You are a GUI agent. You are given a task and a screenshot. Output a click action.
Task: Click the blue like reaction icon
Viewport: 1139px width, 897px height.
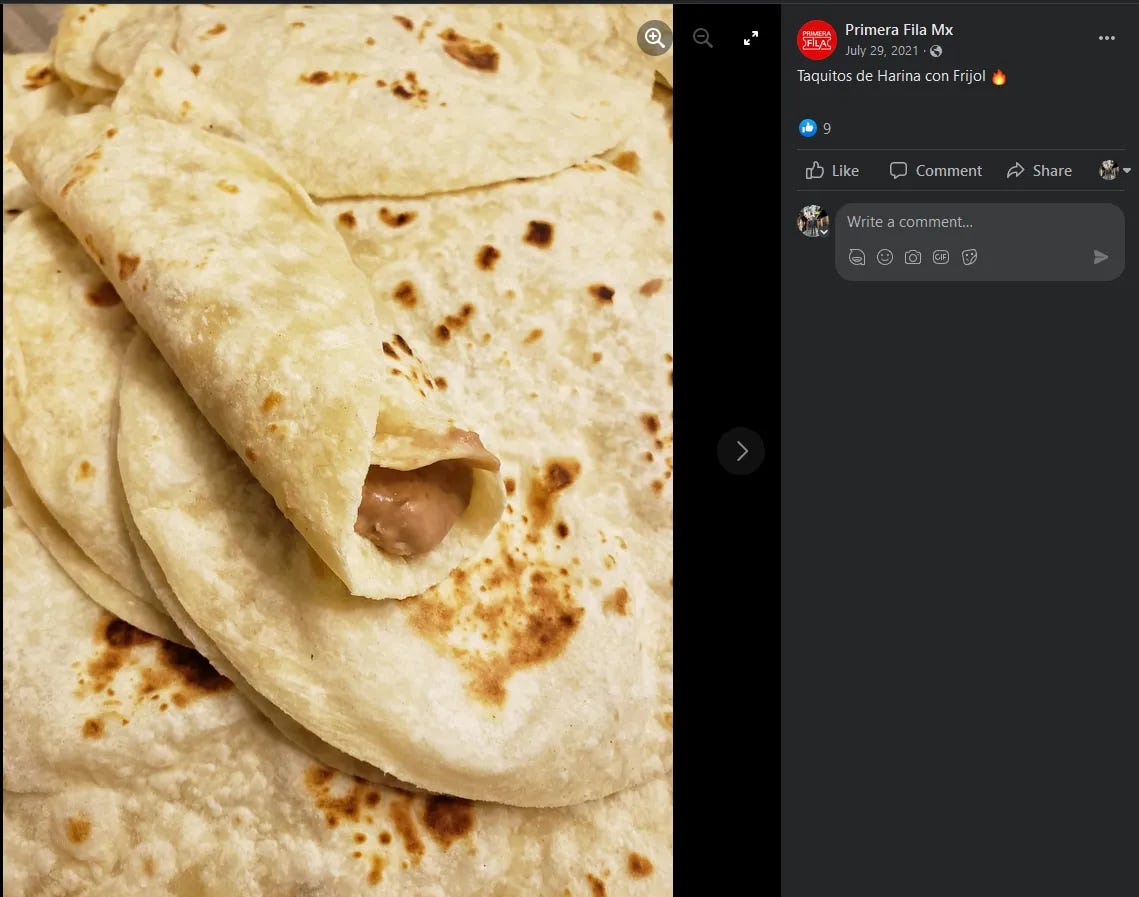808,128
